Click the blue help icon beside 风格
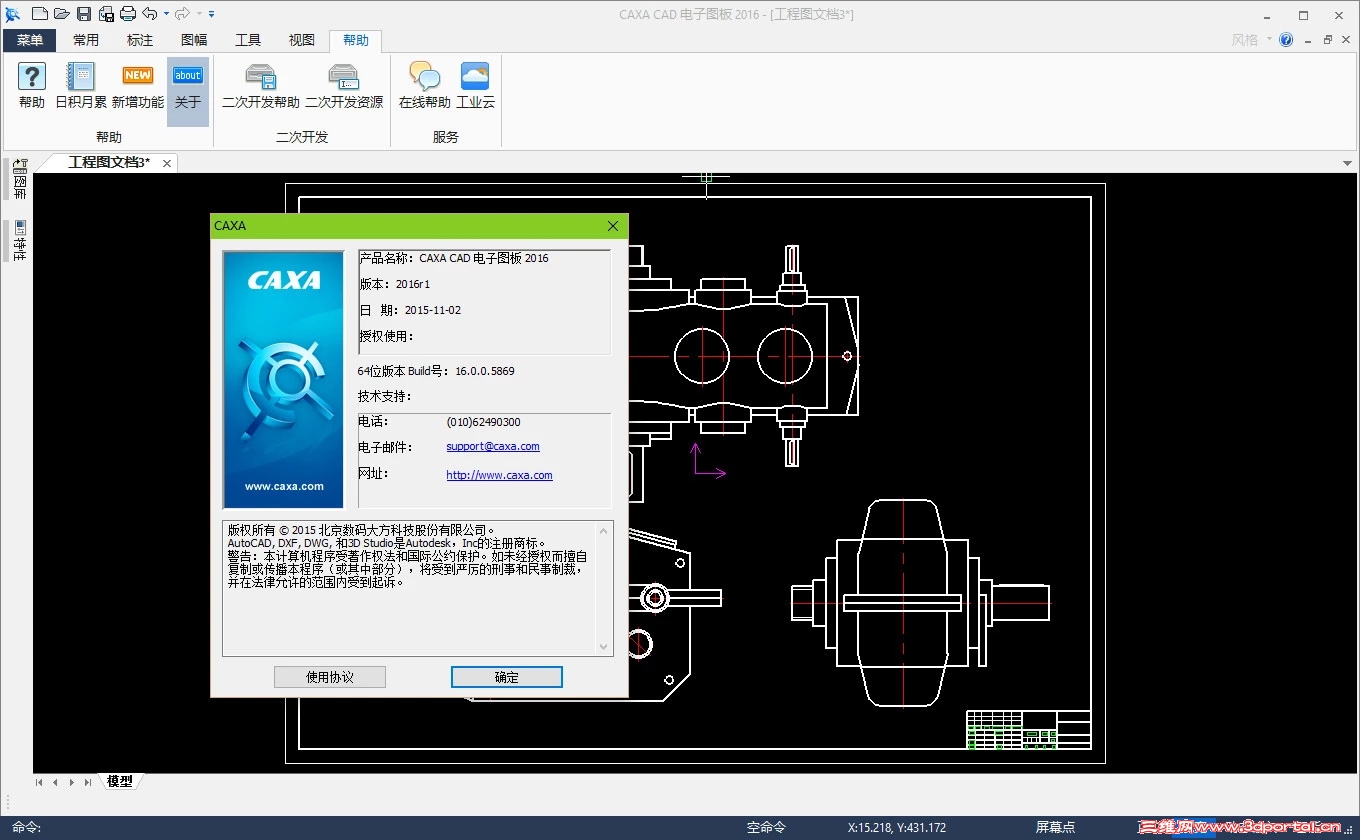 pos(1286,40)
